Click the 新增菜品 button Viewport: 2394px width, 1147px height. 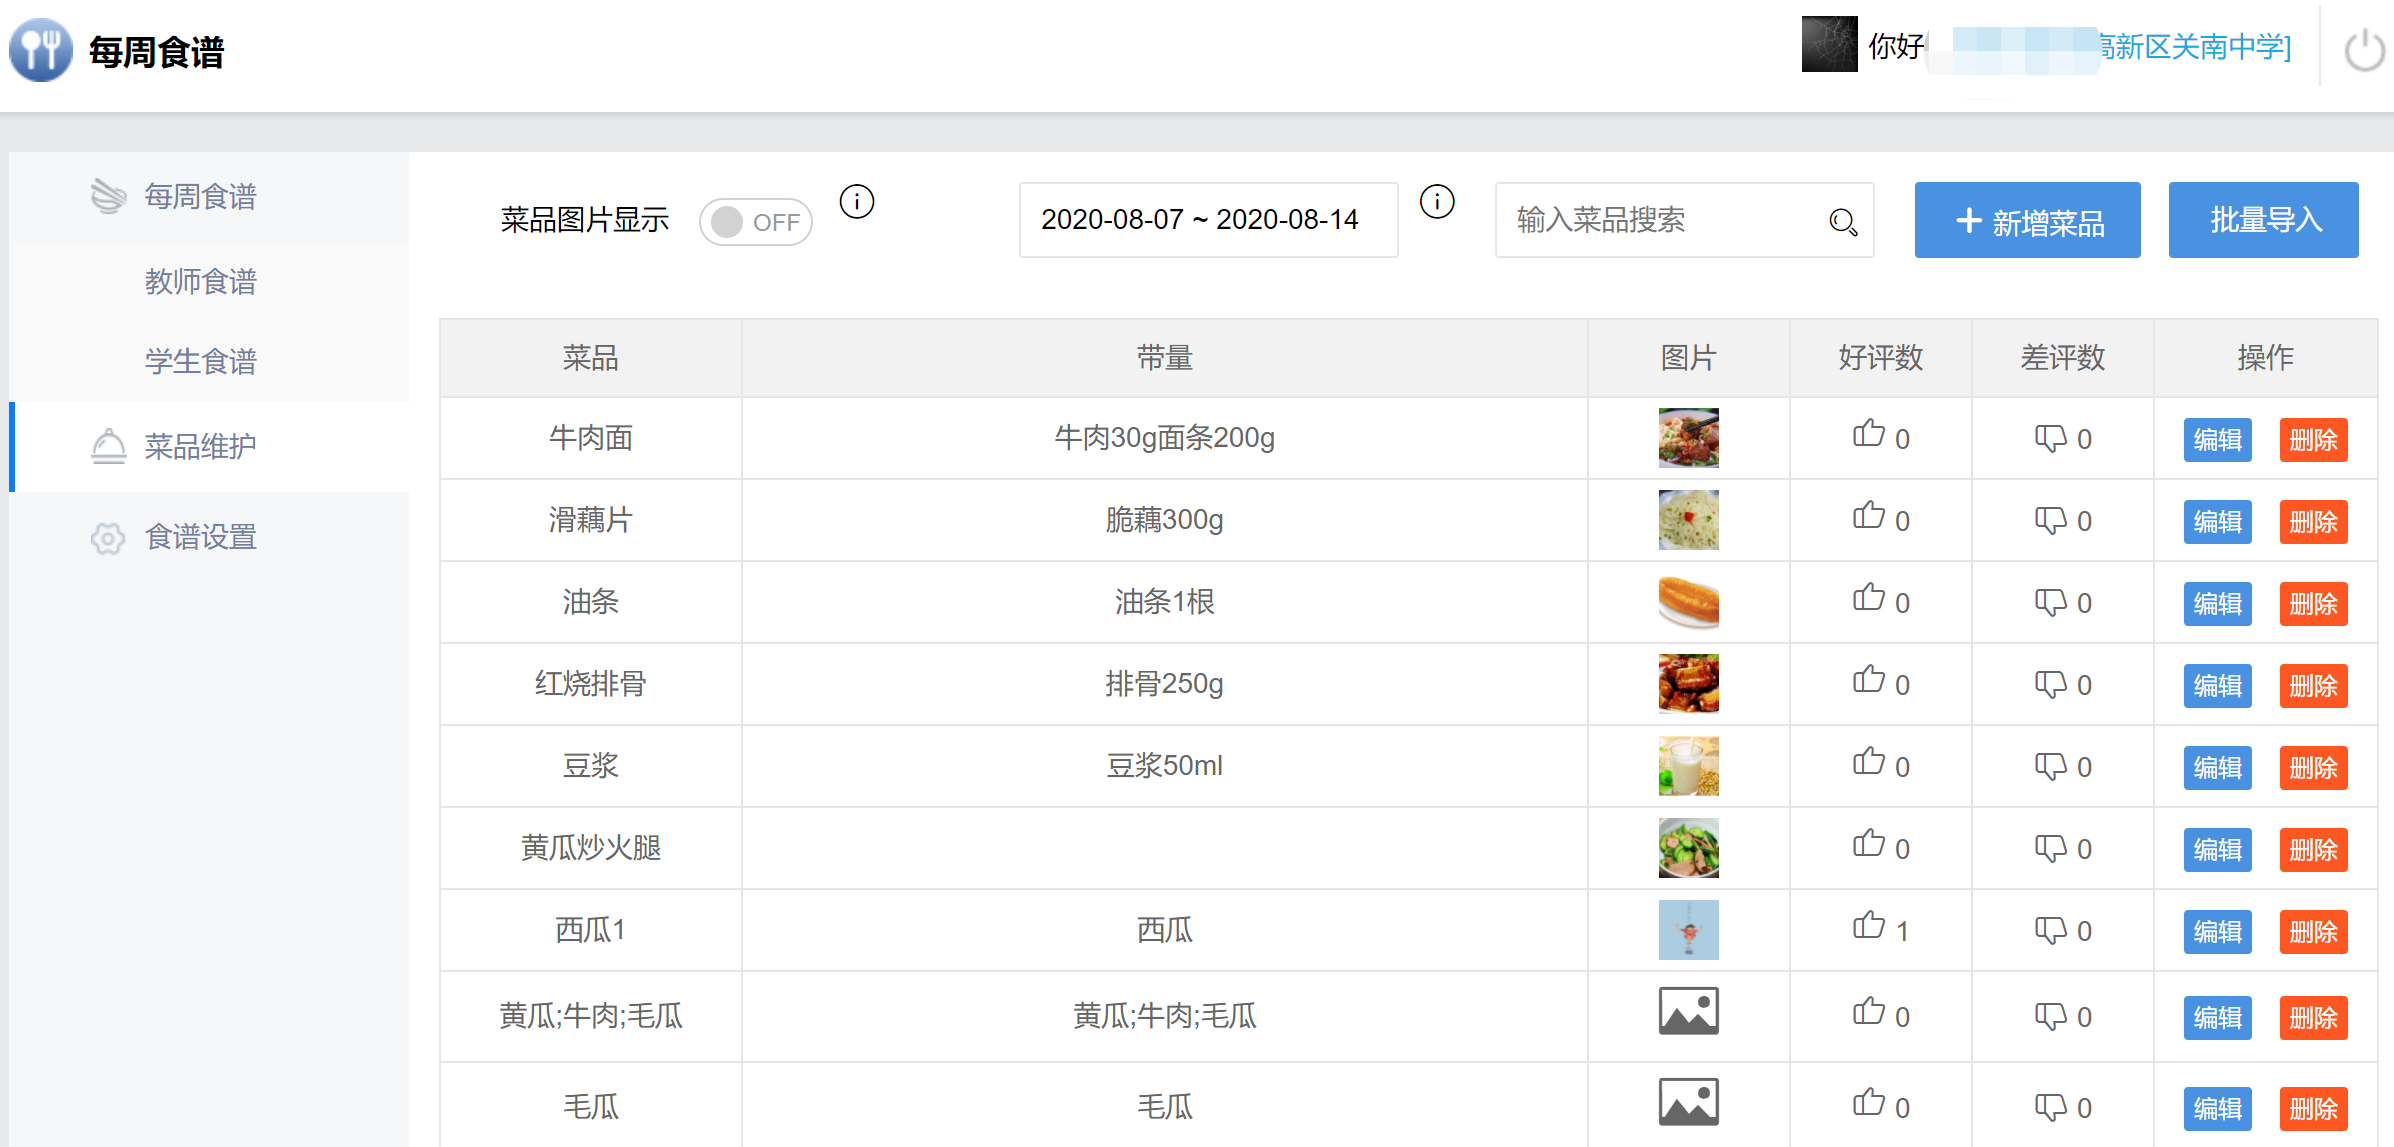tap(2027, 220)
